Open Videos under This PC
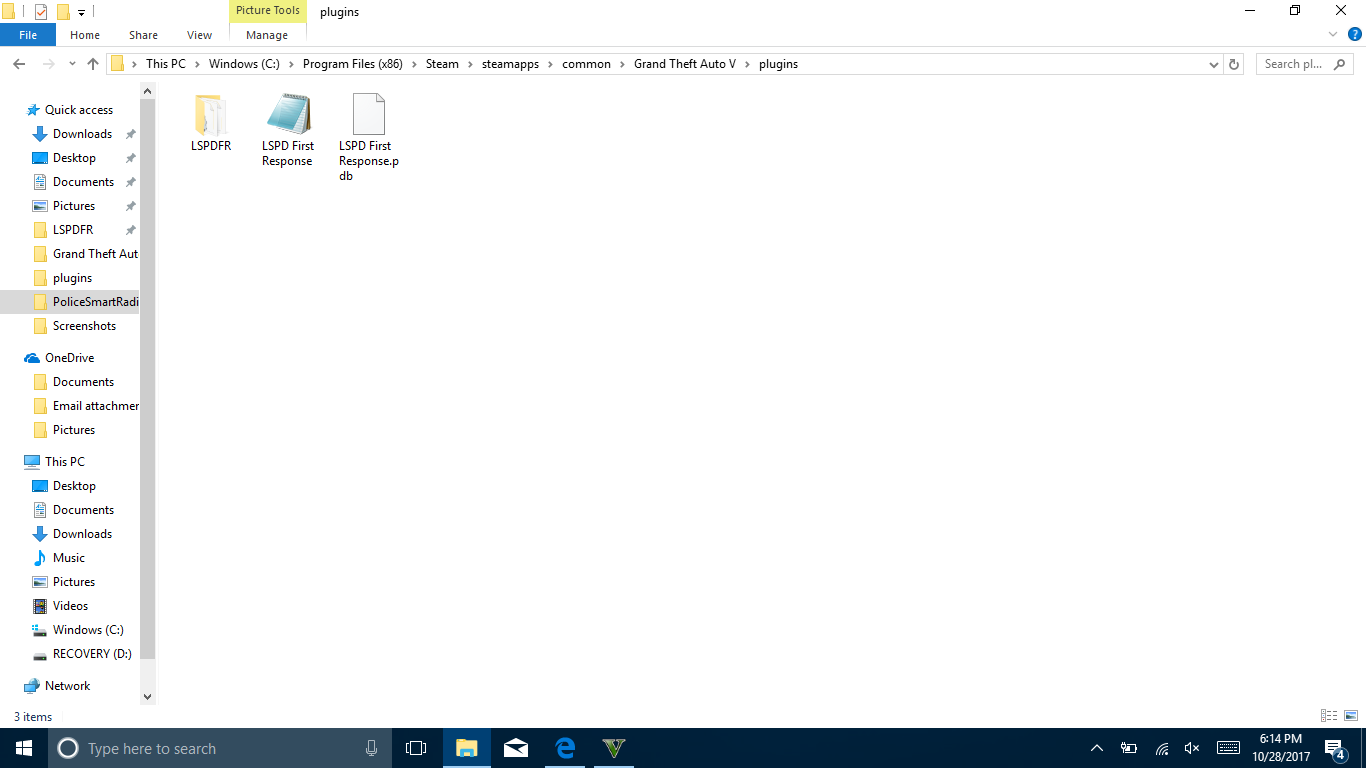The image size is (1366, 768). tap(70, 606)
